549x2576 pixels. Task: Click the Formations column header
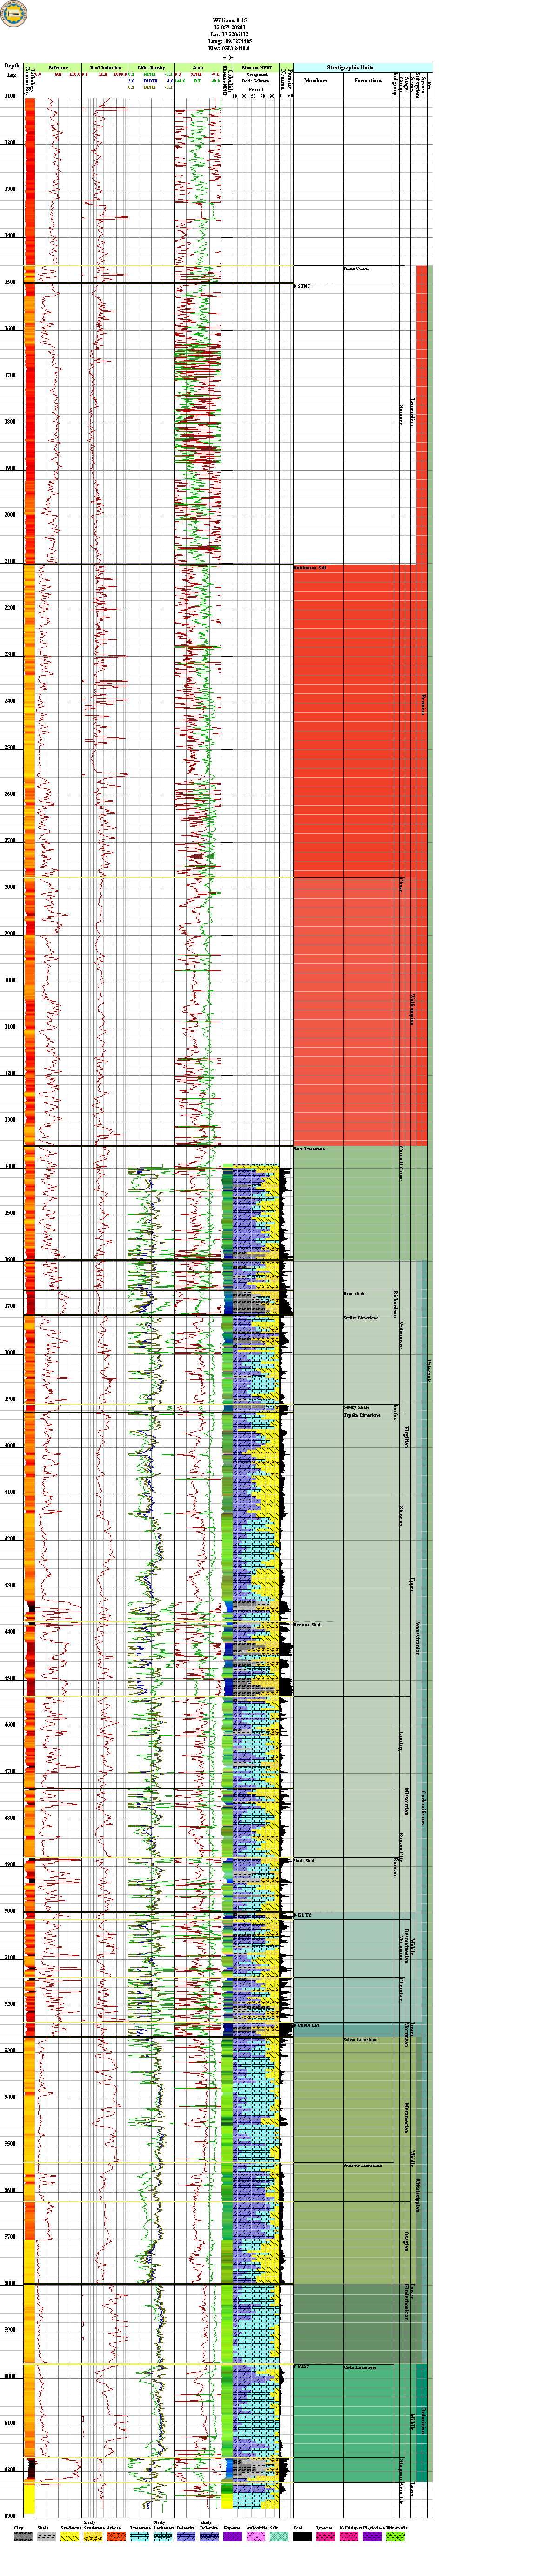pyautogui.click(x=368, y=81)
